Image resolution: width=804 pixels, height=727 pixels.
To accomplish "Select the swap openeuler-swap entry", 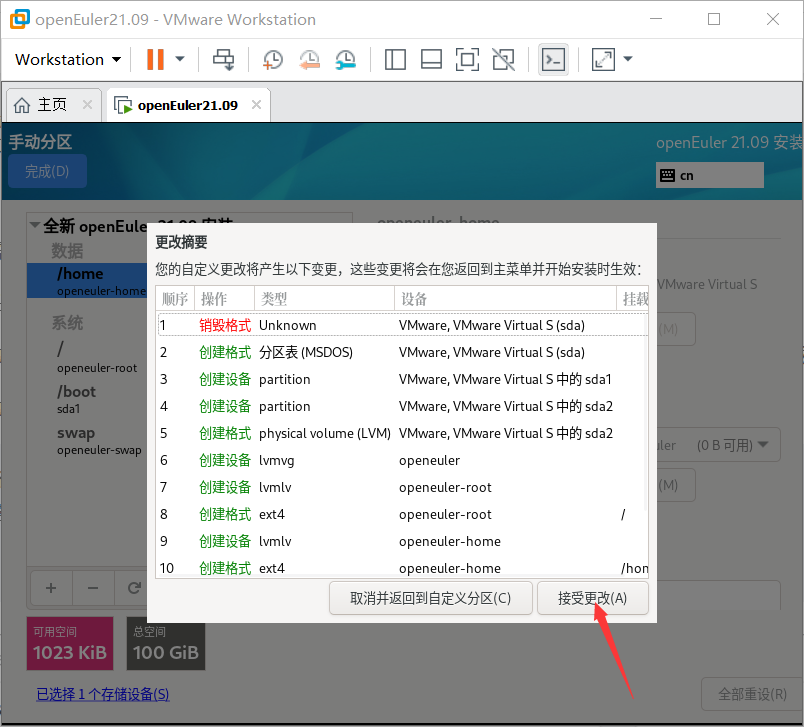I will pos(87,440).
